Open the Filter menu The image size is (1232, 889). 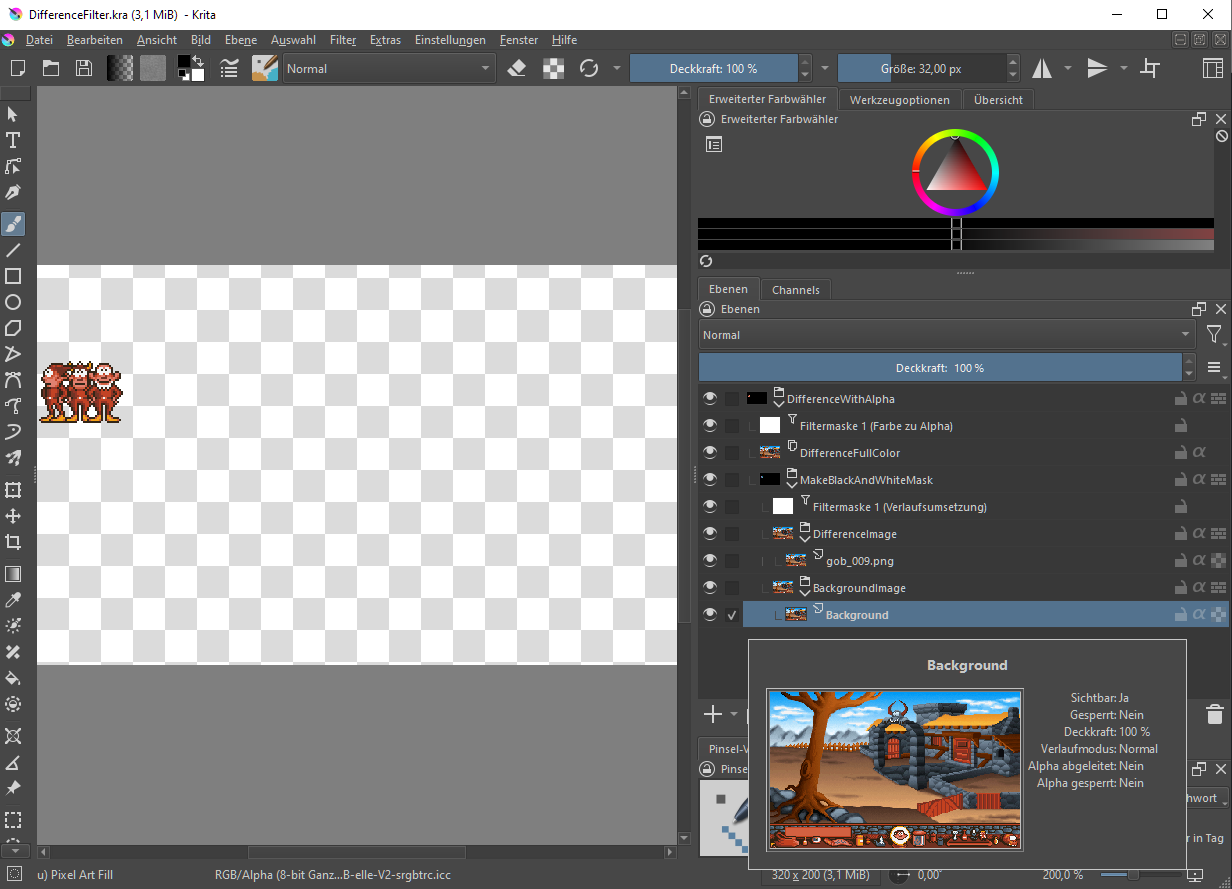pos(343,40)
